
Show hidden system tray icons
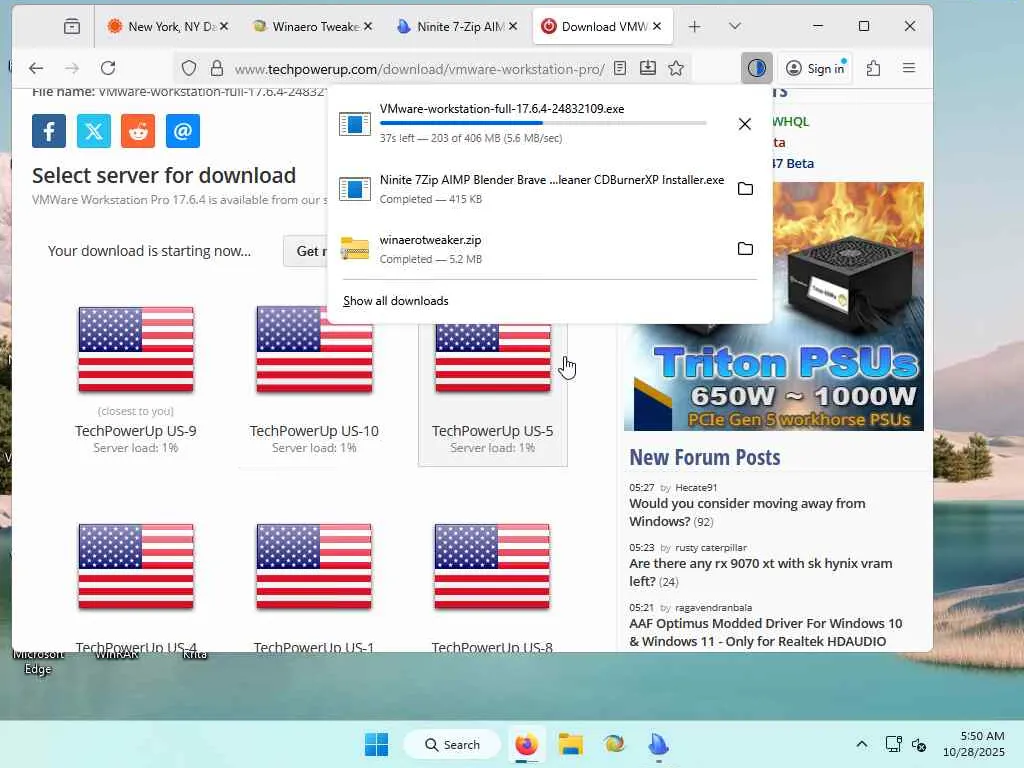861,744
